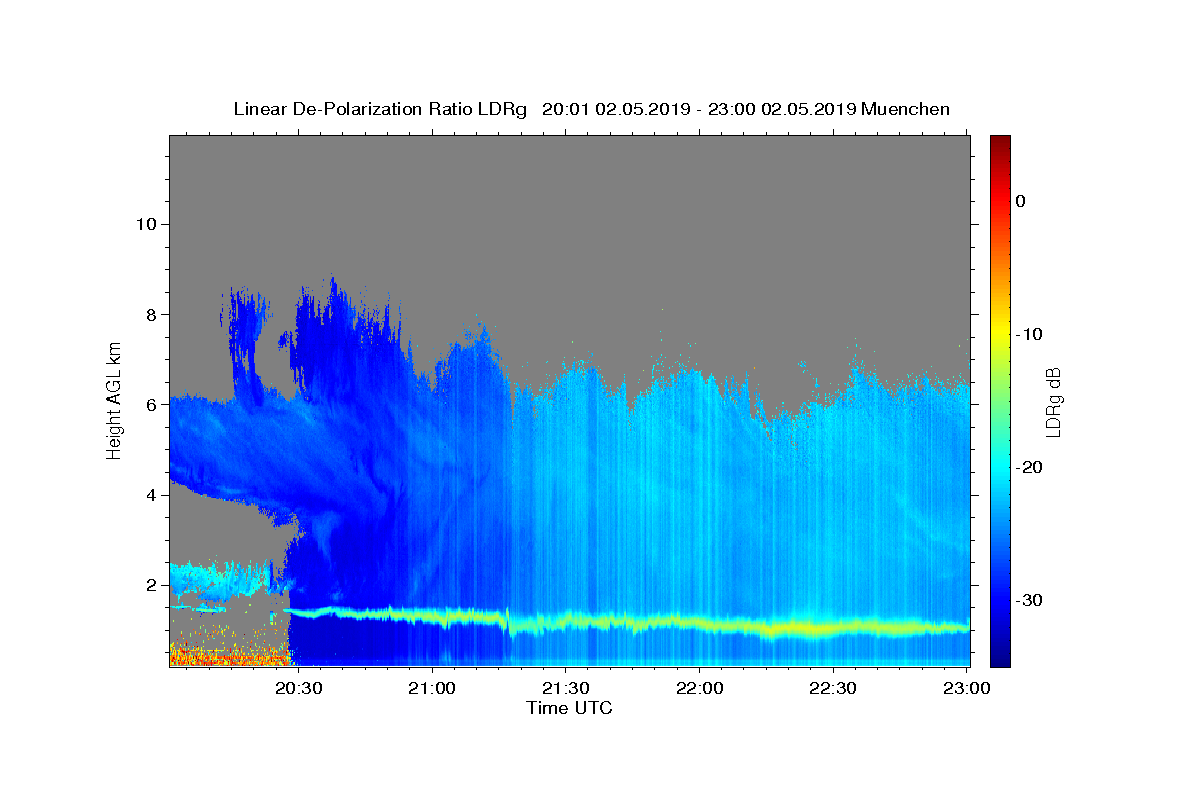Click the height tick label 4
Image resolution: width=1200 pixels, height=800 pixels.
click(150, 495)
